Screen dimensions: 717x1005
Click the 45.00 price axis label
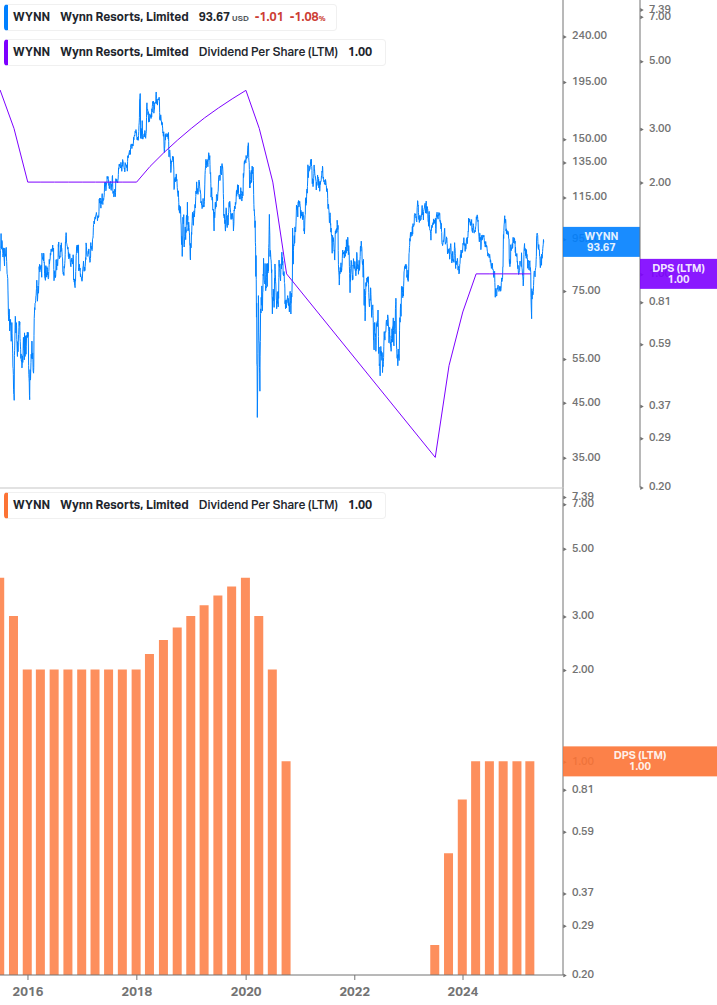[x=586, y=403]
